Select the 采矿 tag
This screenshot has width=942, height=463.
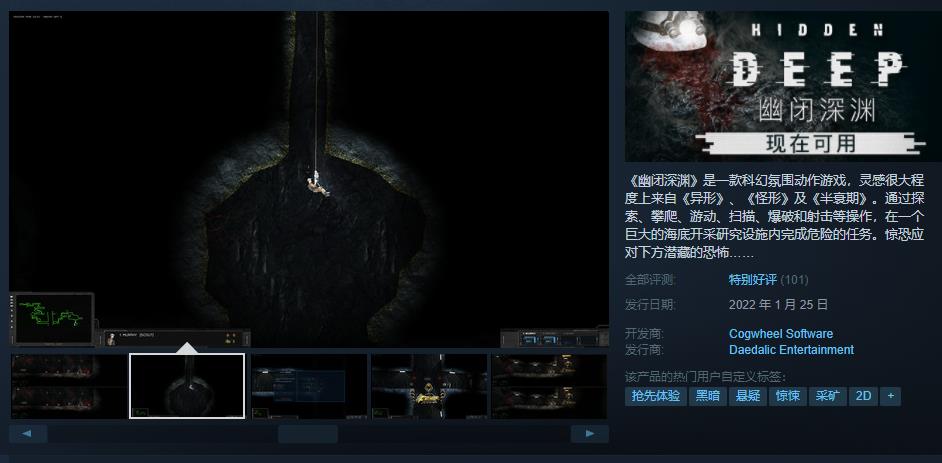point(827,396)
